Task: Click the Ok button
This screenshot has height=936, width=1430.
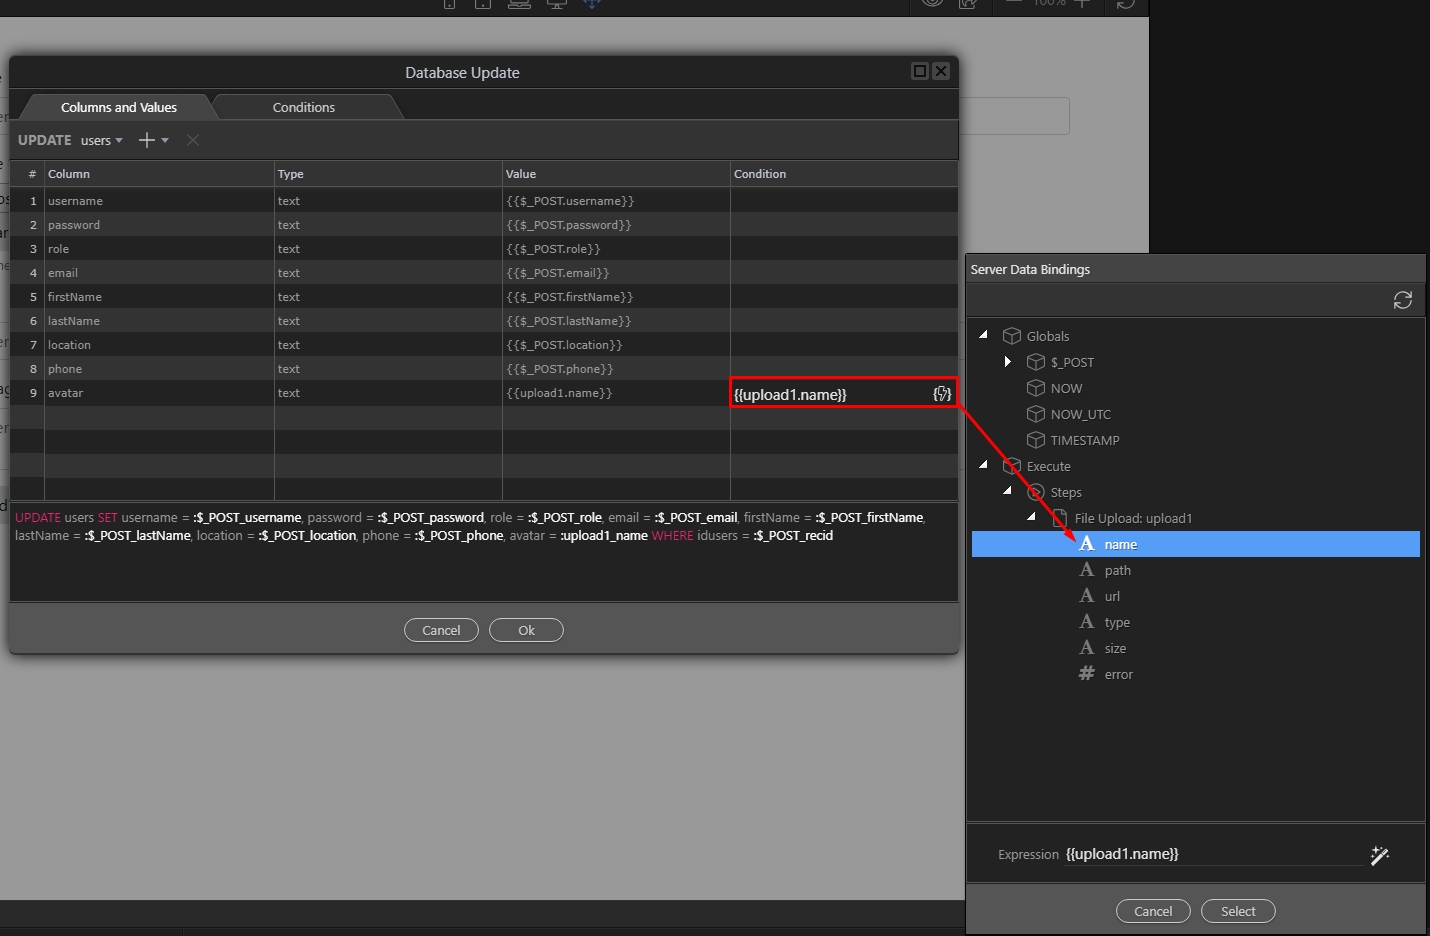Action: point(526,630)
